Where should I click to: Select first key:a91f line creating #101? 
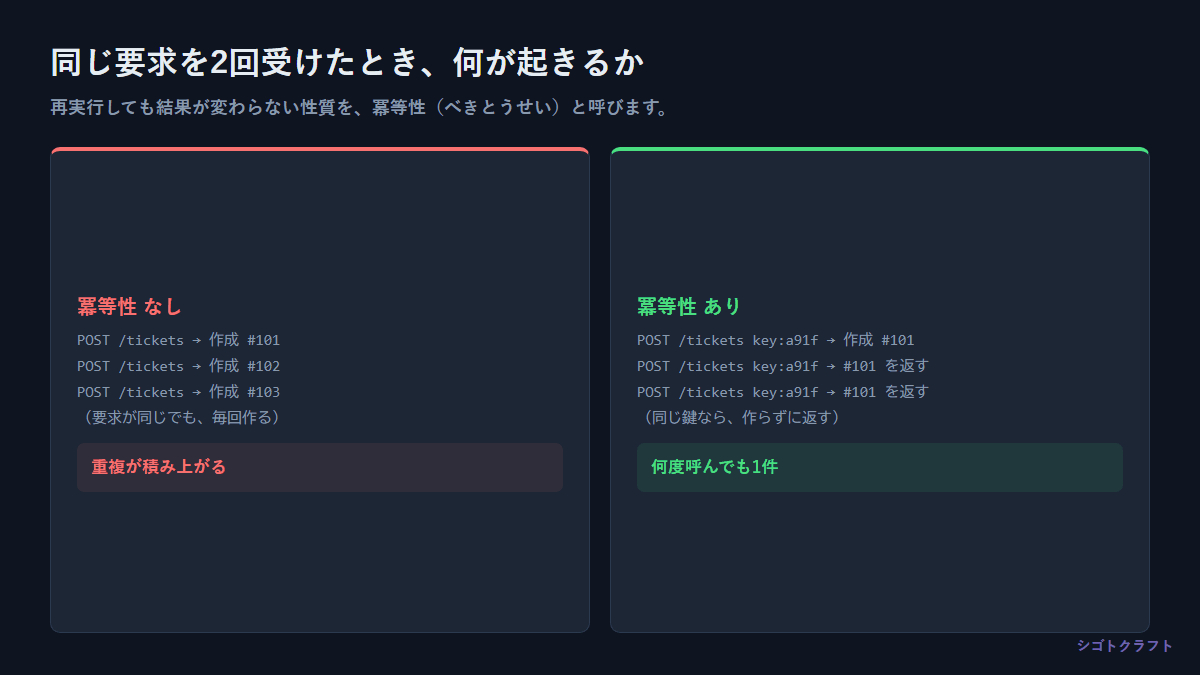point(776,340)
